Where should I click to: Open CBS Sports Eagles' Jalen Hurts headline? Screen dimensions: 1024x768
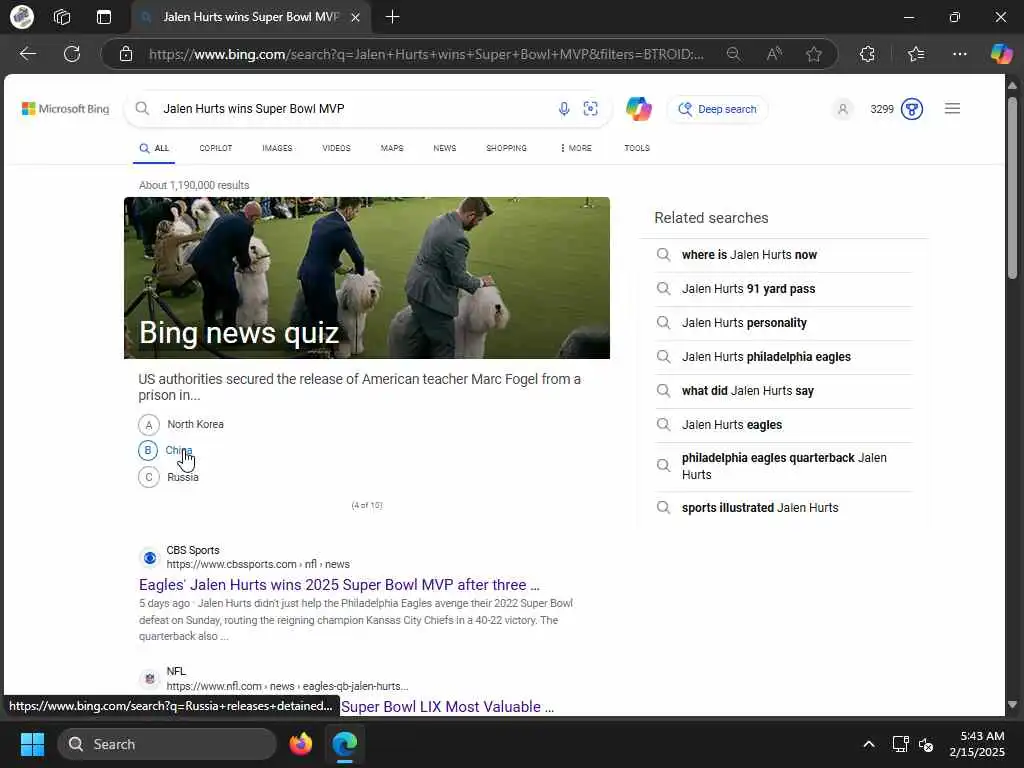click(339, 584)
